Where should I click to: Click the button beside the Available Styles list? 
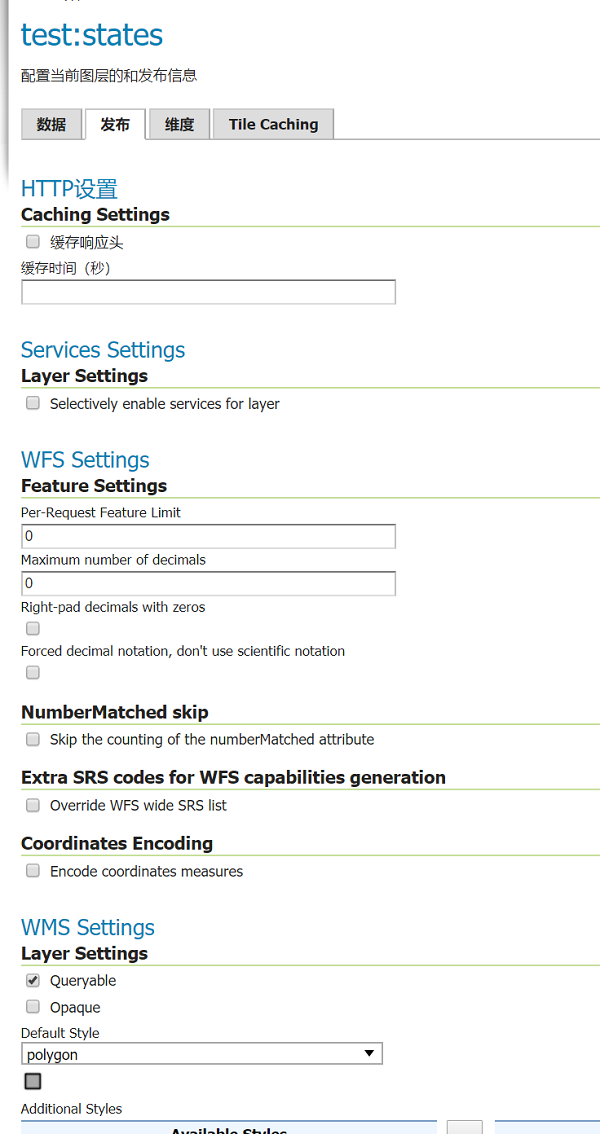coord(464,1127)
